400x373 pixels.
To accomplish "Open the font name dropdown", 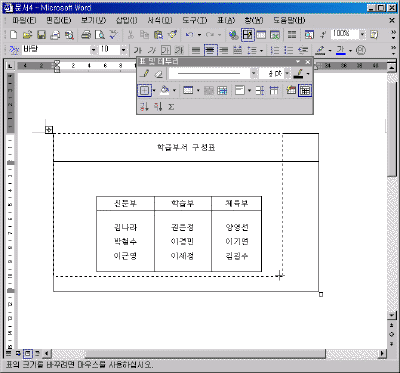I will point(93,50).
